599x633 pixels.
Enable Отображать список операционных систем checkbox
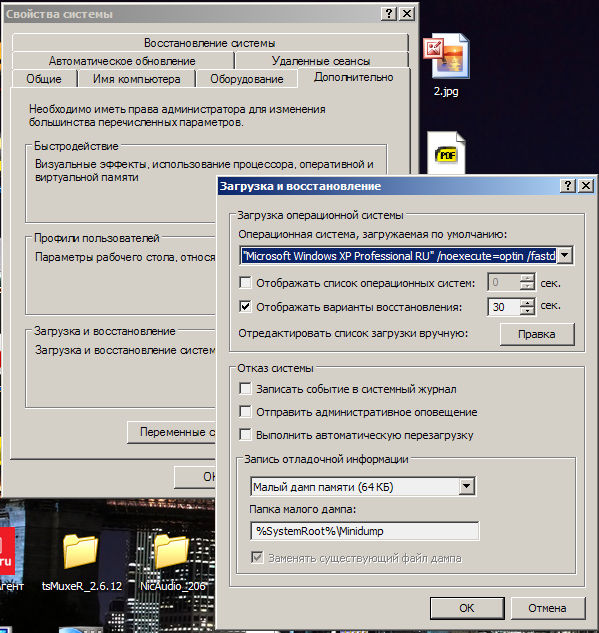point(245,283)
